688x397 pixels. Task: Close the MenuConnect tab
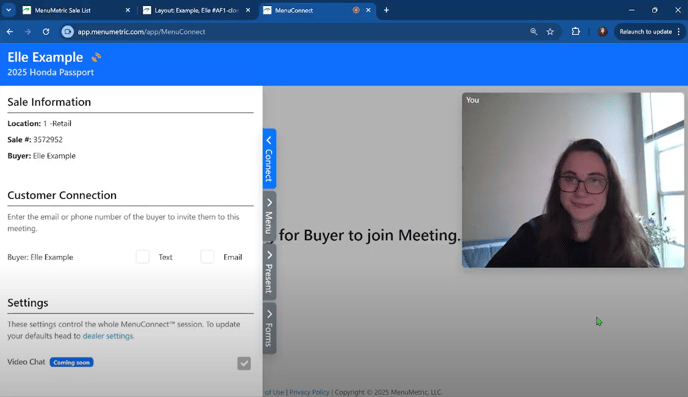coord(368,10)
